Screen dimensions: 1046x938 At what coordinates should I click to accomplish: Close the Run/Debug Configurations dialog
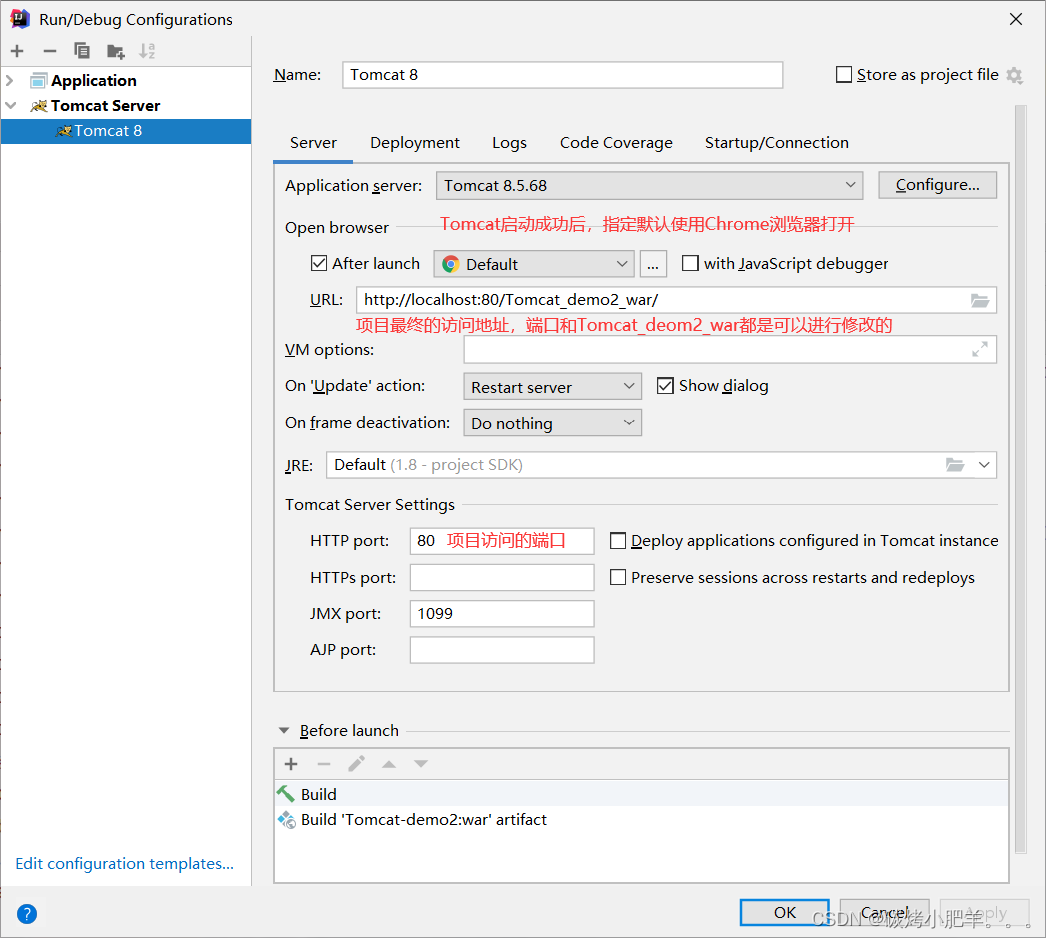(x=1015, y=19)
